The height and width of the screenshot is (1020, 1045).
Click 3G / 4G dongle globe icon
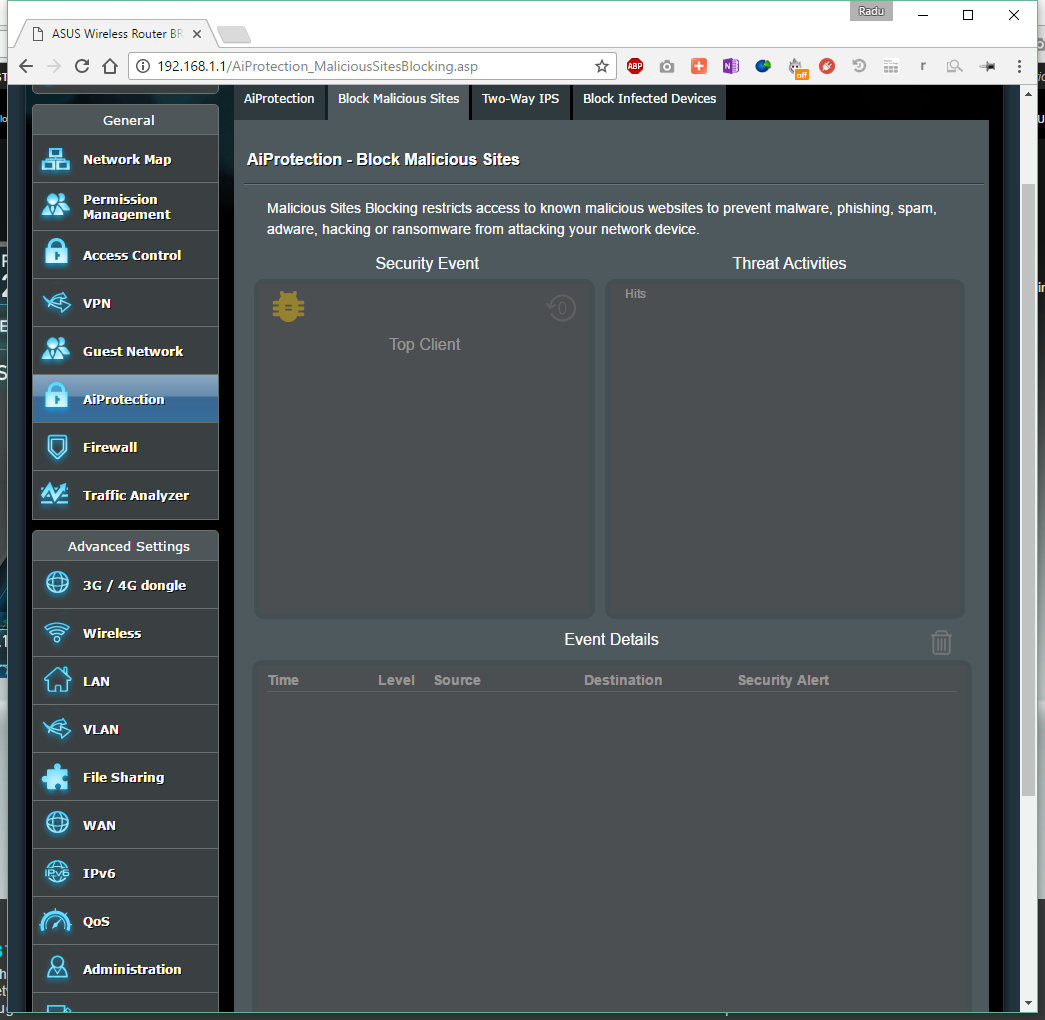click(57, 583)
